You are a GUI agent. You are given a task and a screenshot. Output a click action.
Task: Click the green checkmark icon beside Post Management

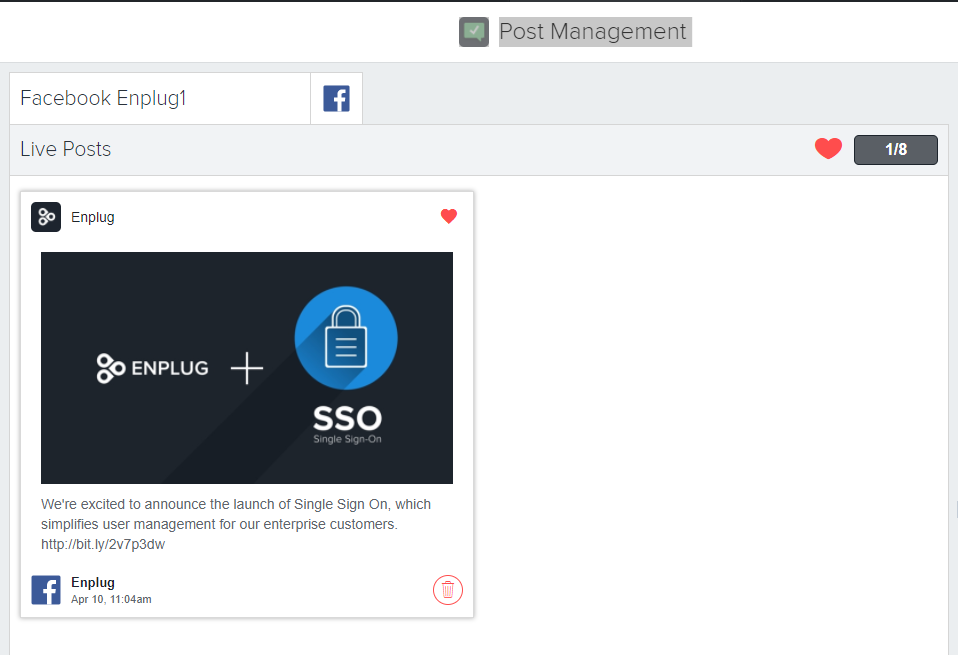click(x=473, y=31)
